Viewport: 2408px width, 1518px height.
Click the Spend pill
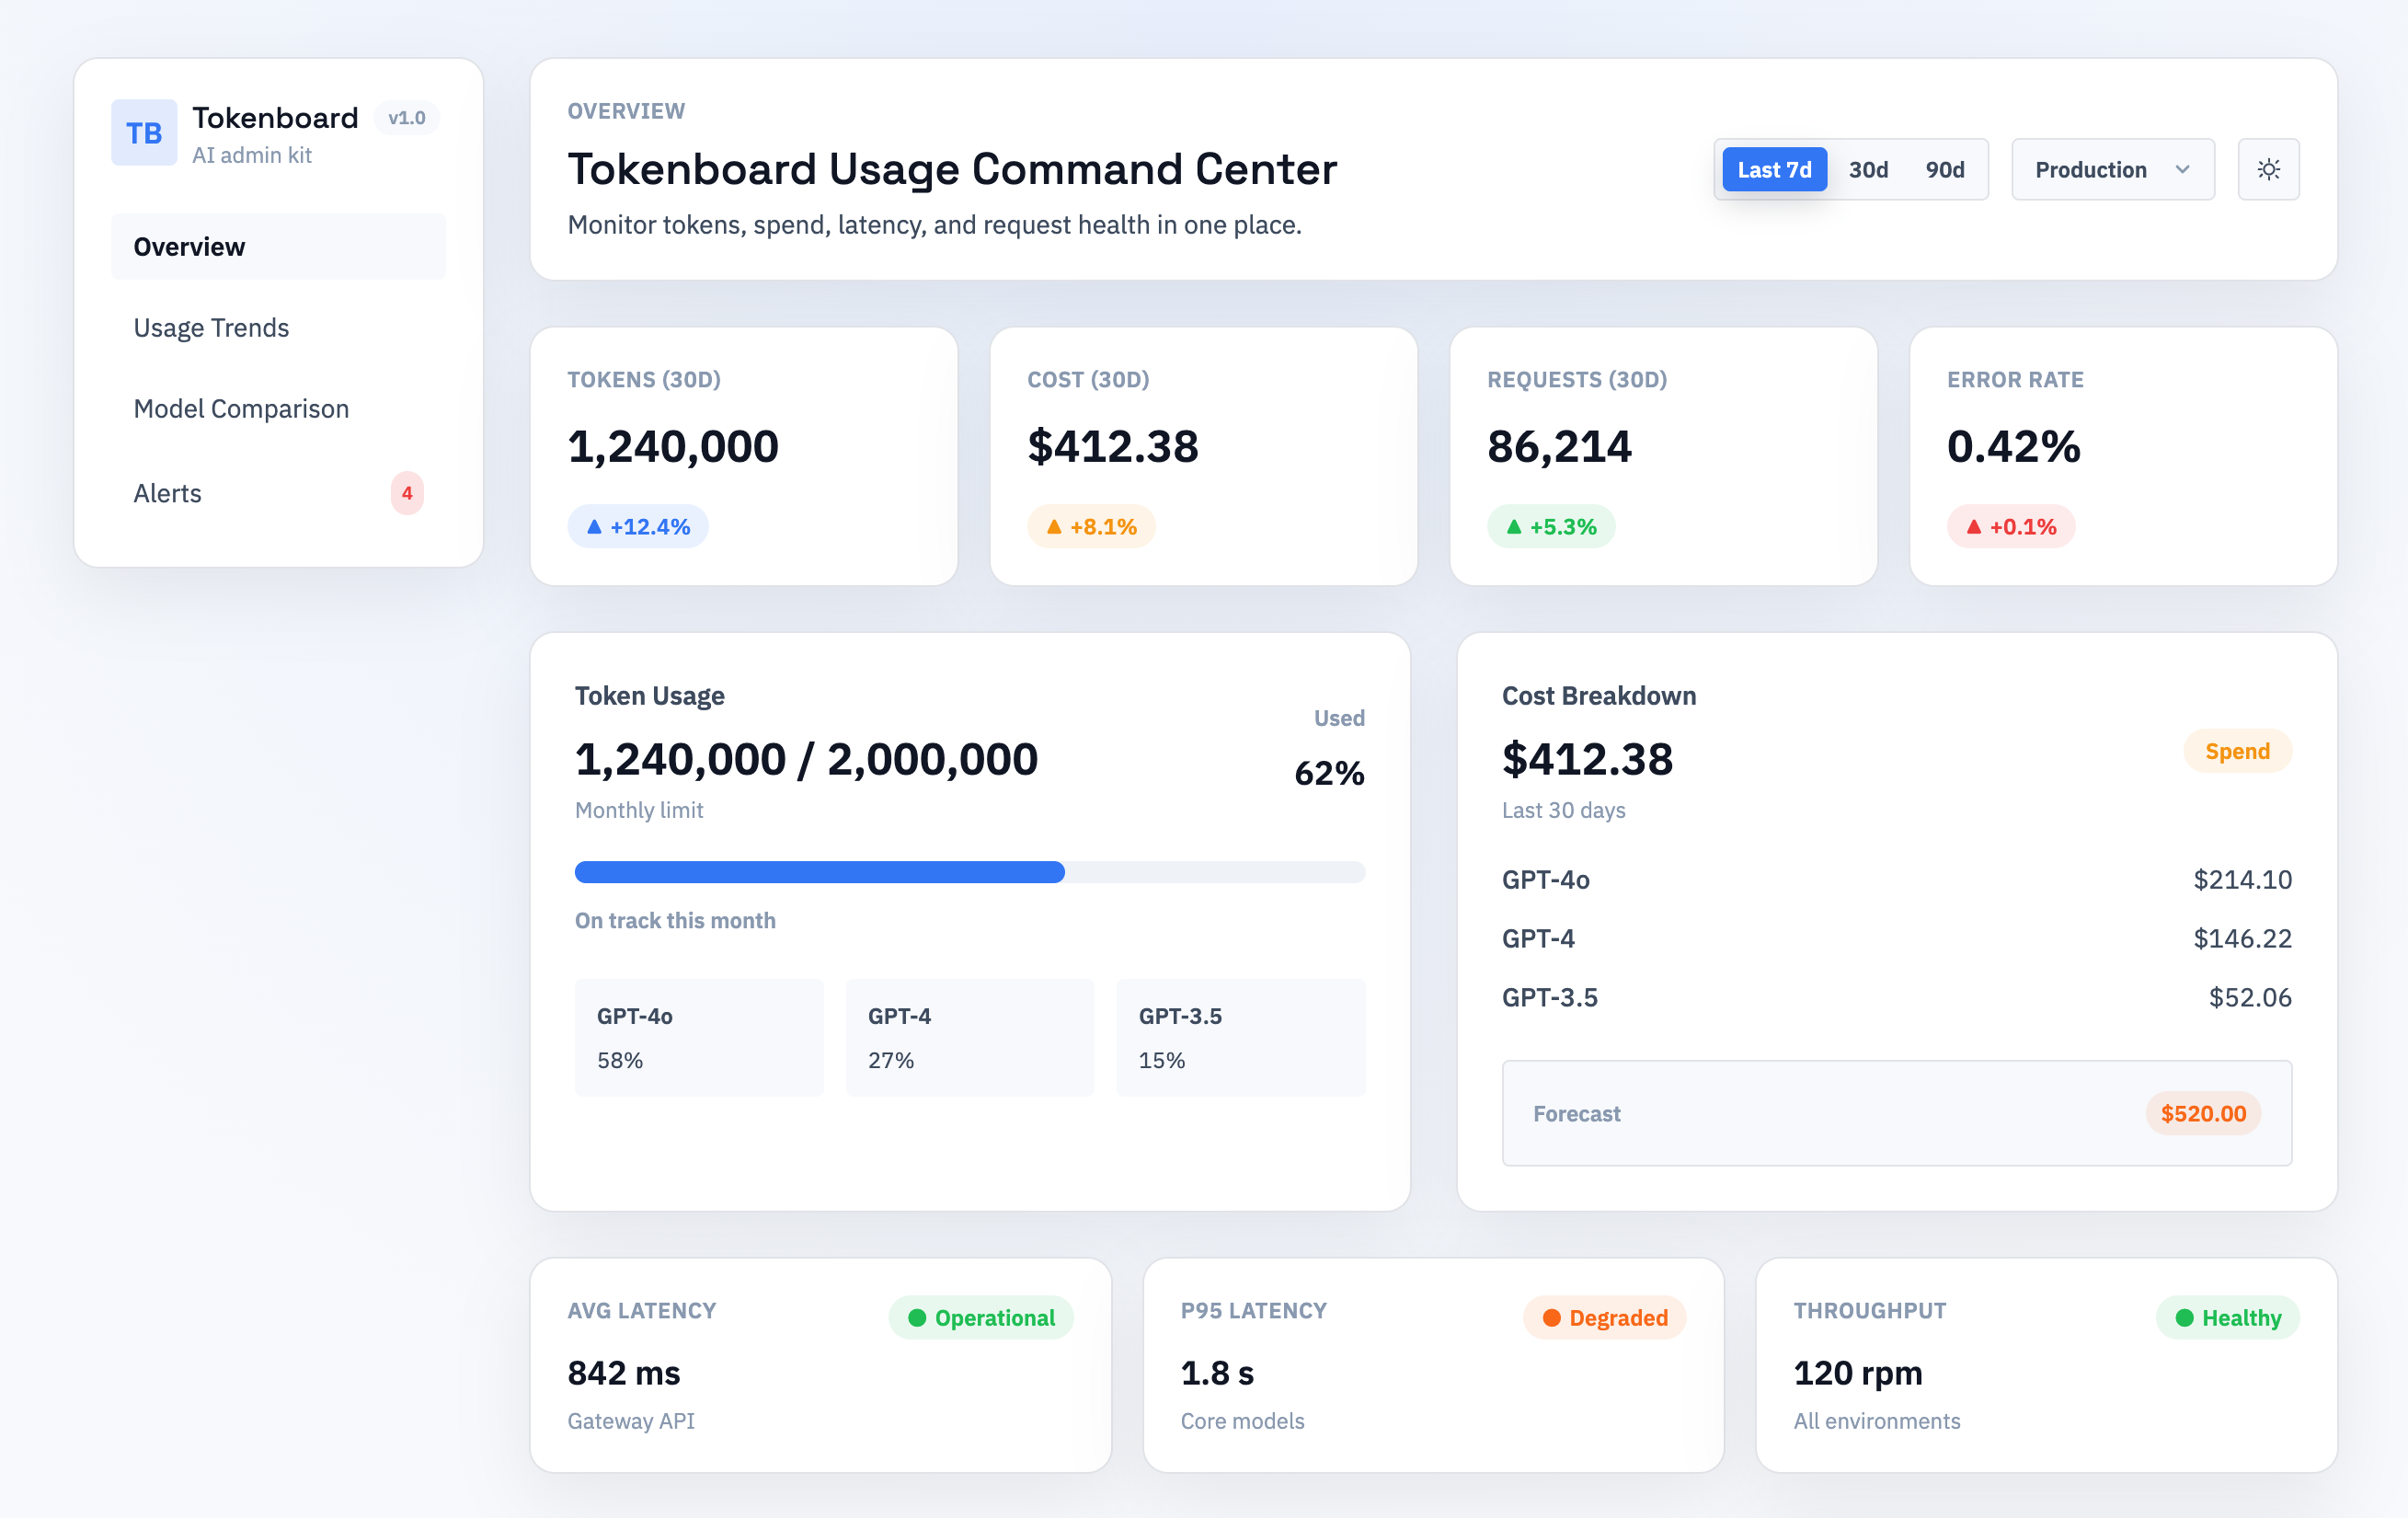[x=2236, y=751]
